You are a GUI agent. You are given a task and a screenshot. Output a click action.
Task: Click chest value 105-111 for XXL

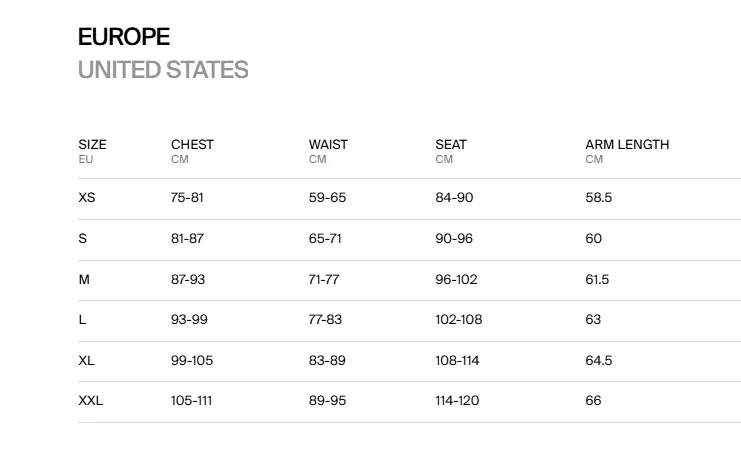(x=191, y=400)
